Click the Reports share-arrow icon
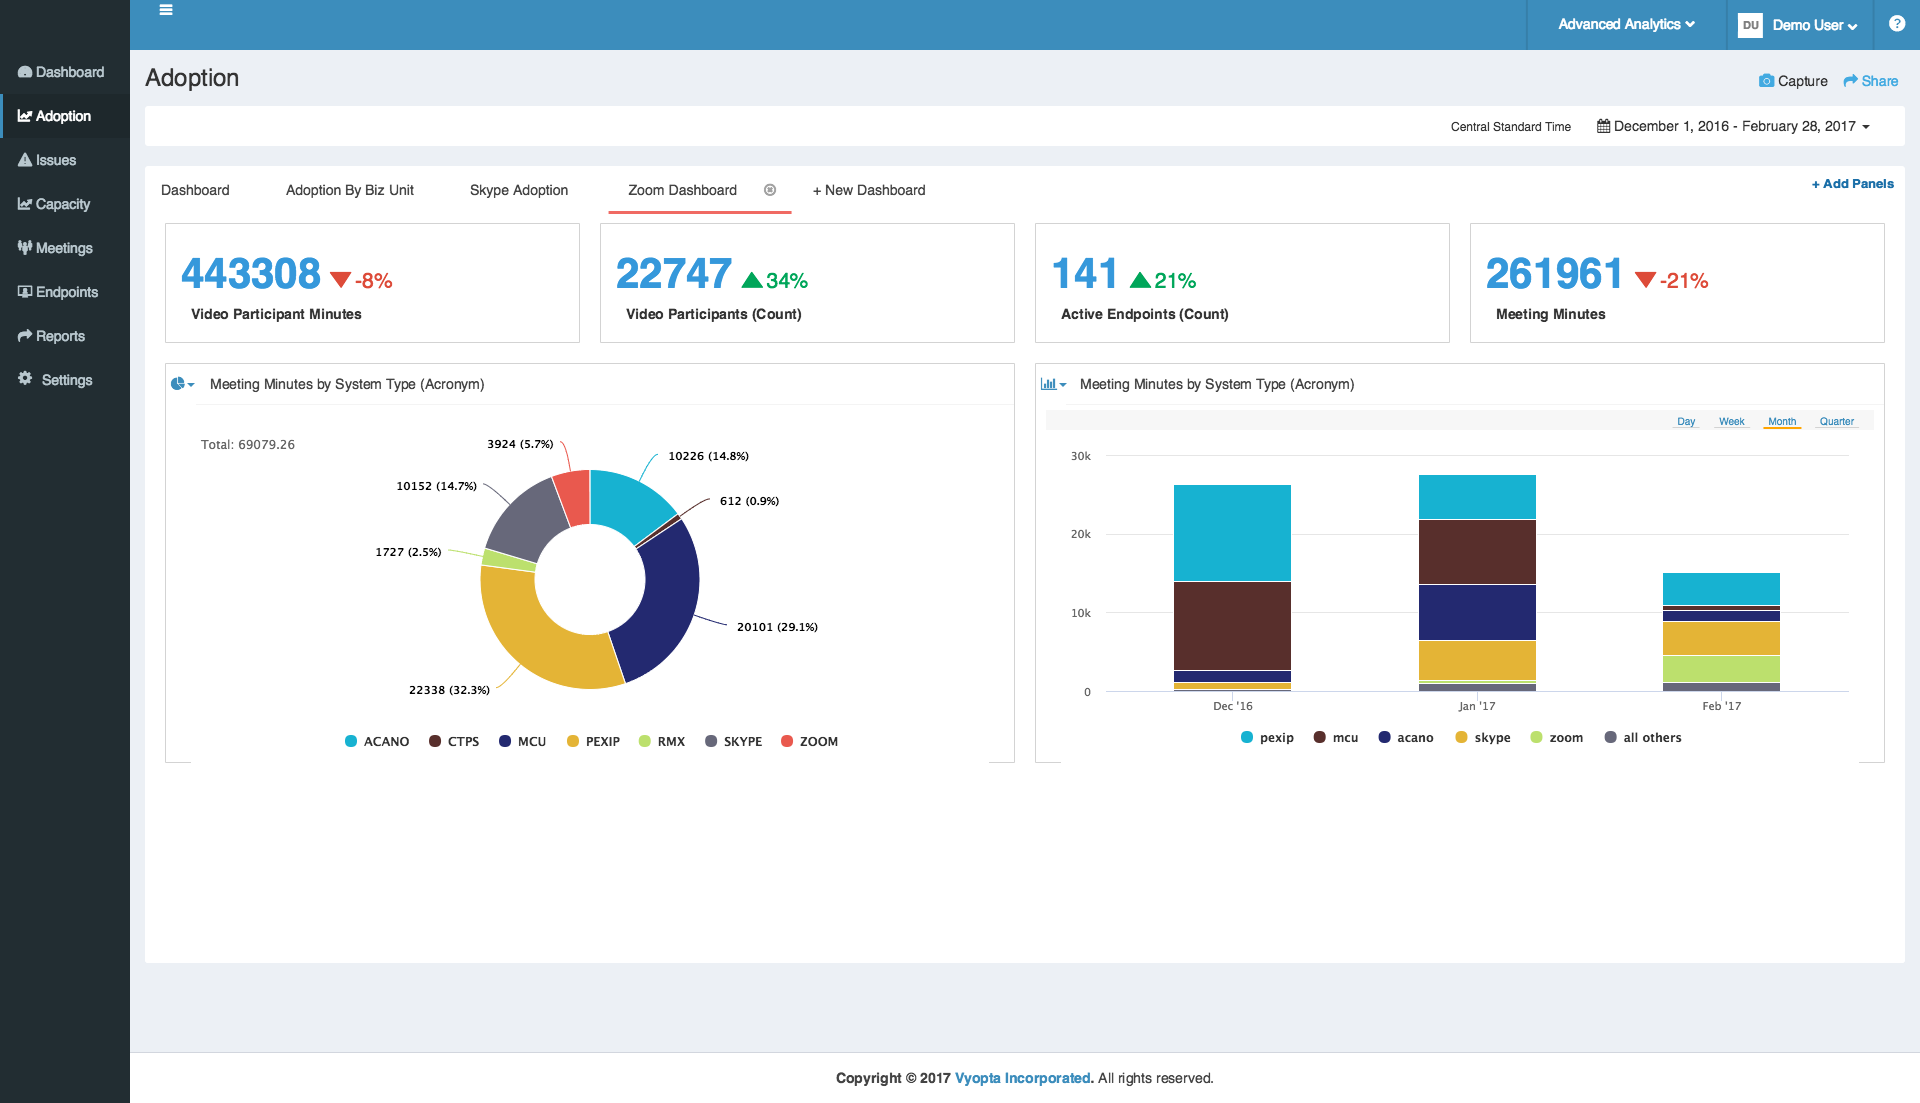 (25, 336)
